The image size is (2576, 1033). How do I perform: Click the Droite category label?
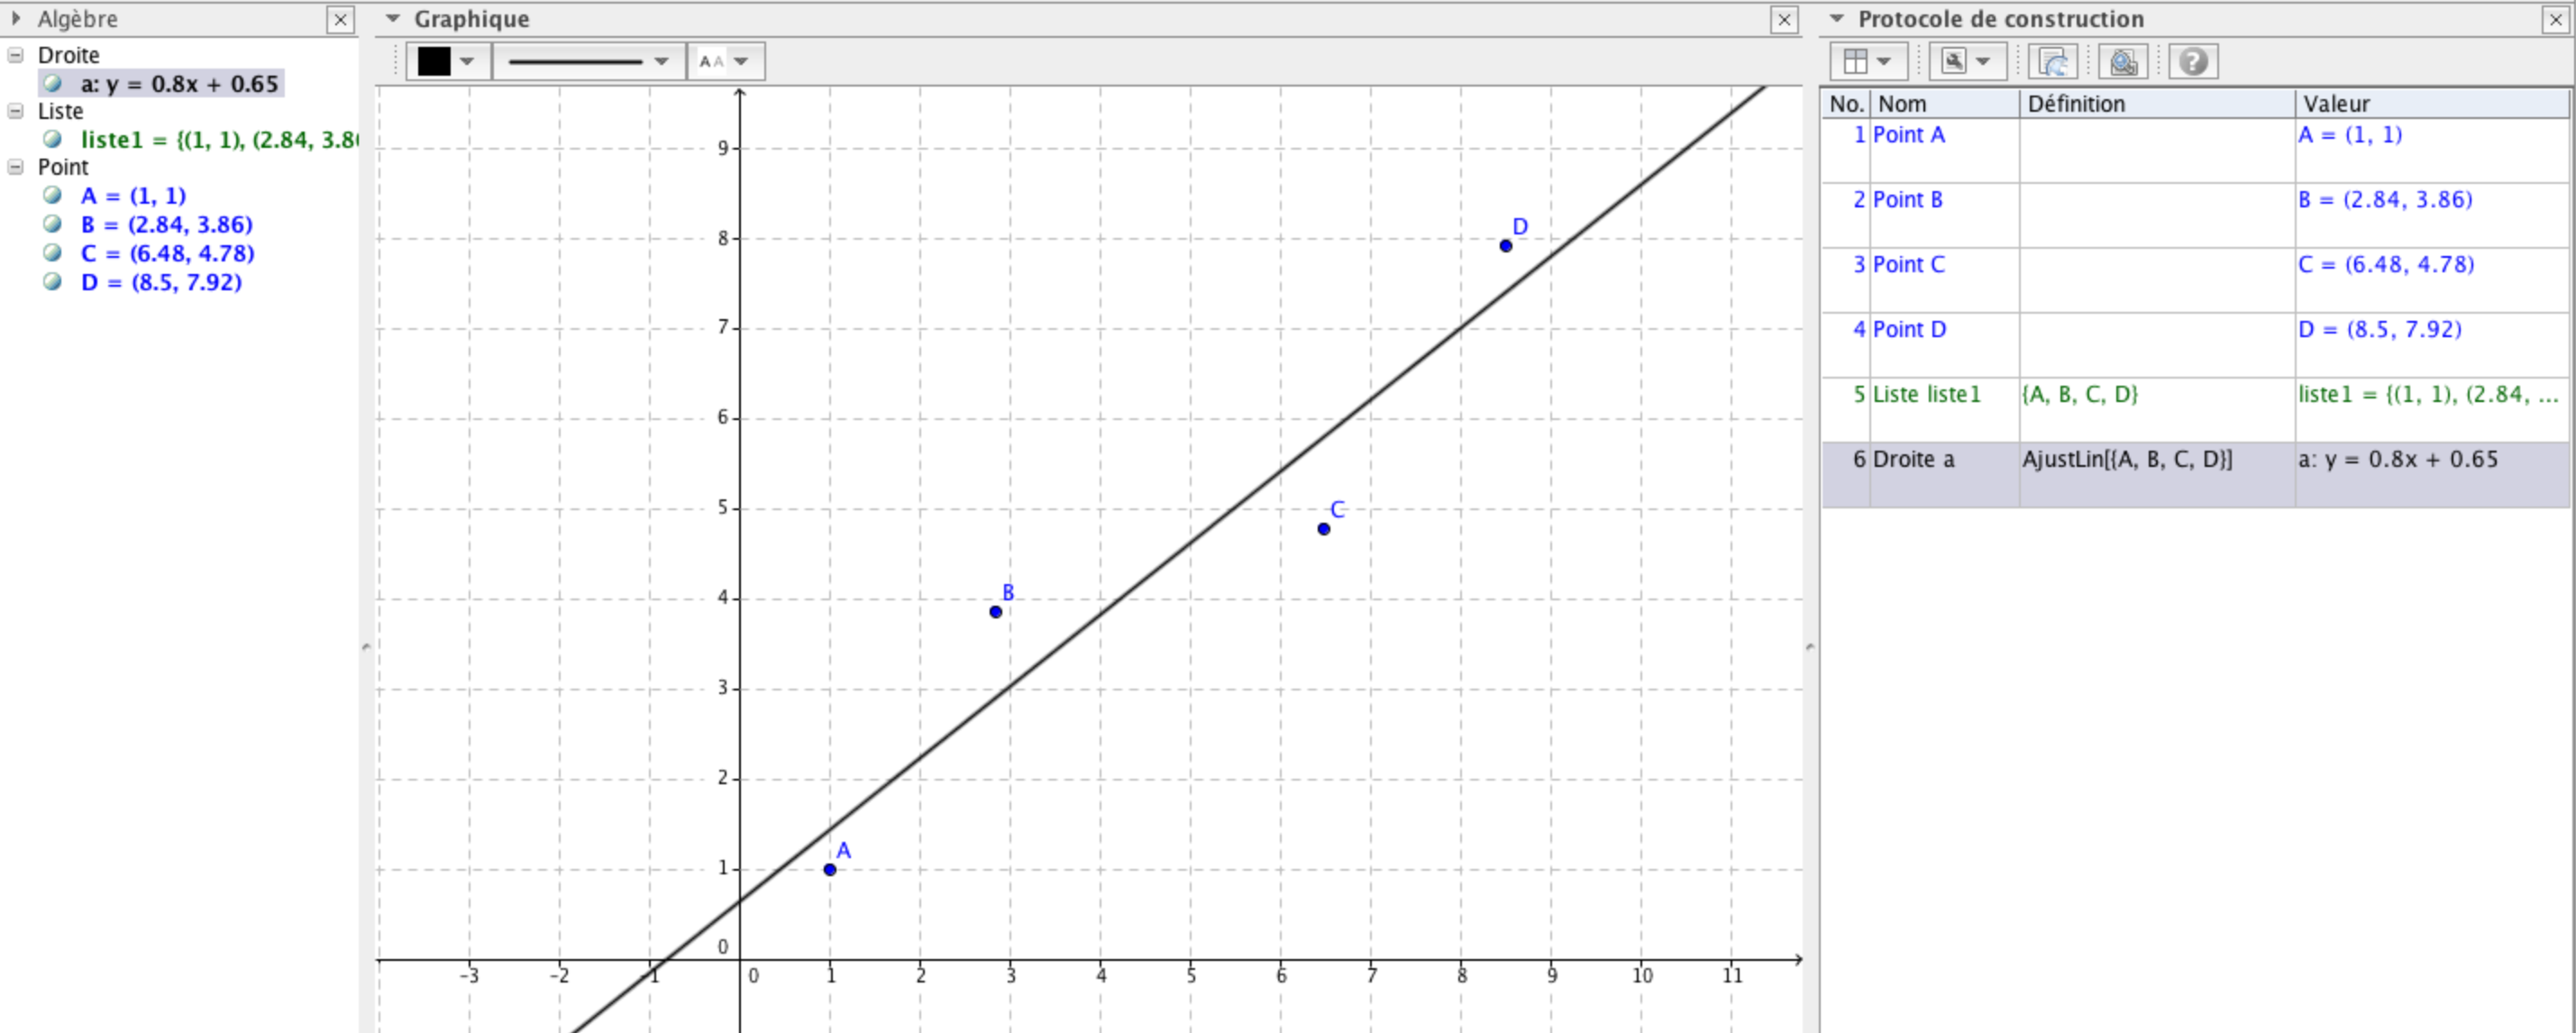point(69,55)
